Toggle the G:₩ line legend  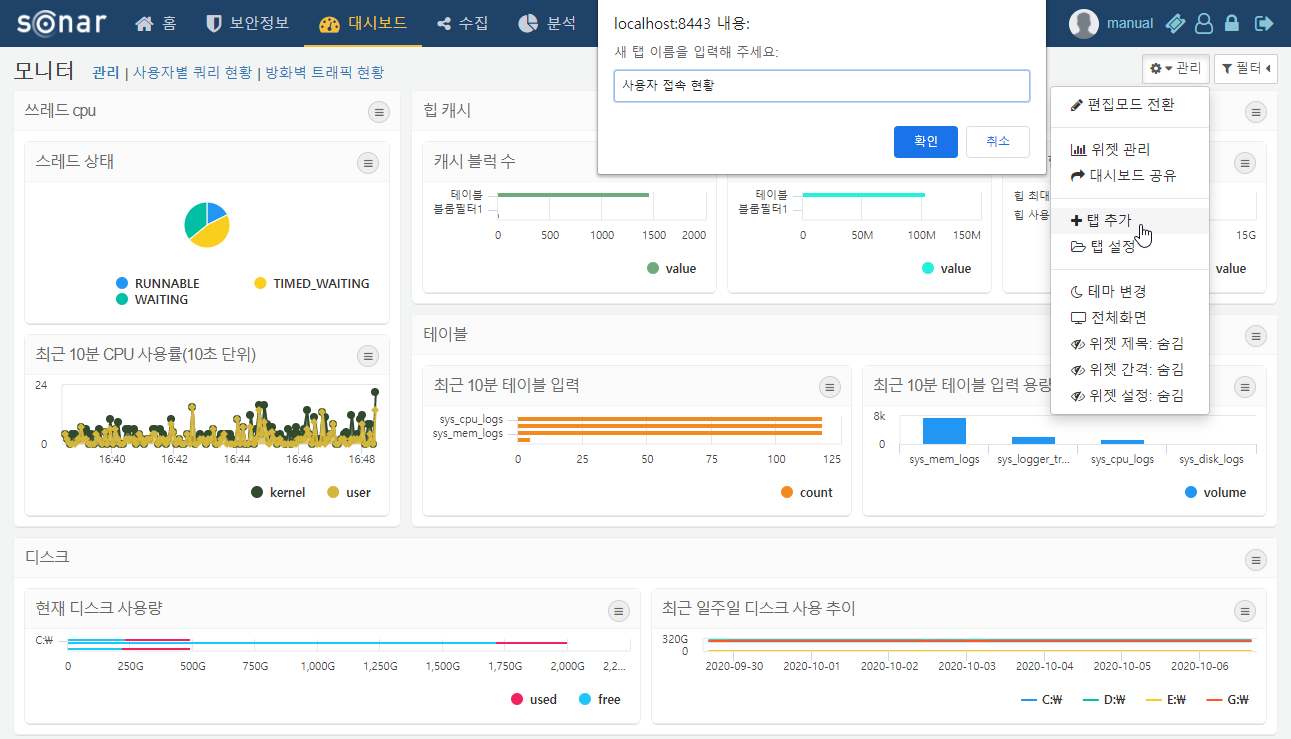[x=1229, y=700]
